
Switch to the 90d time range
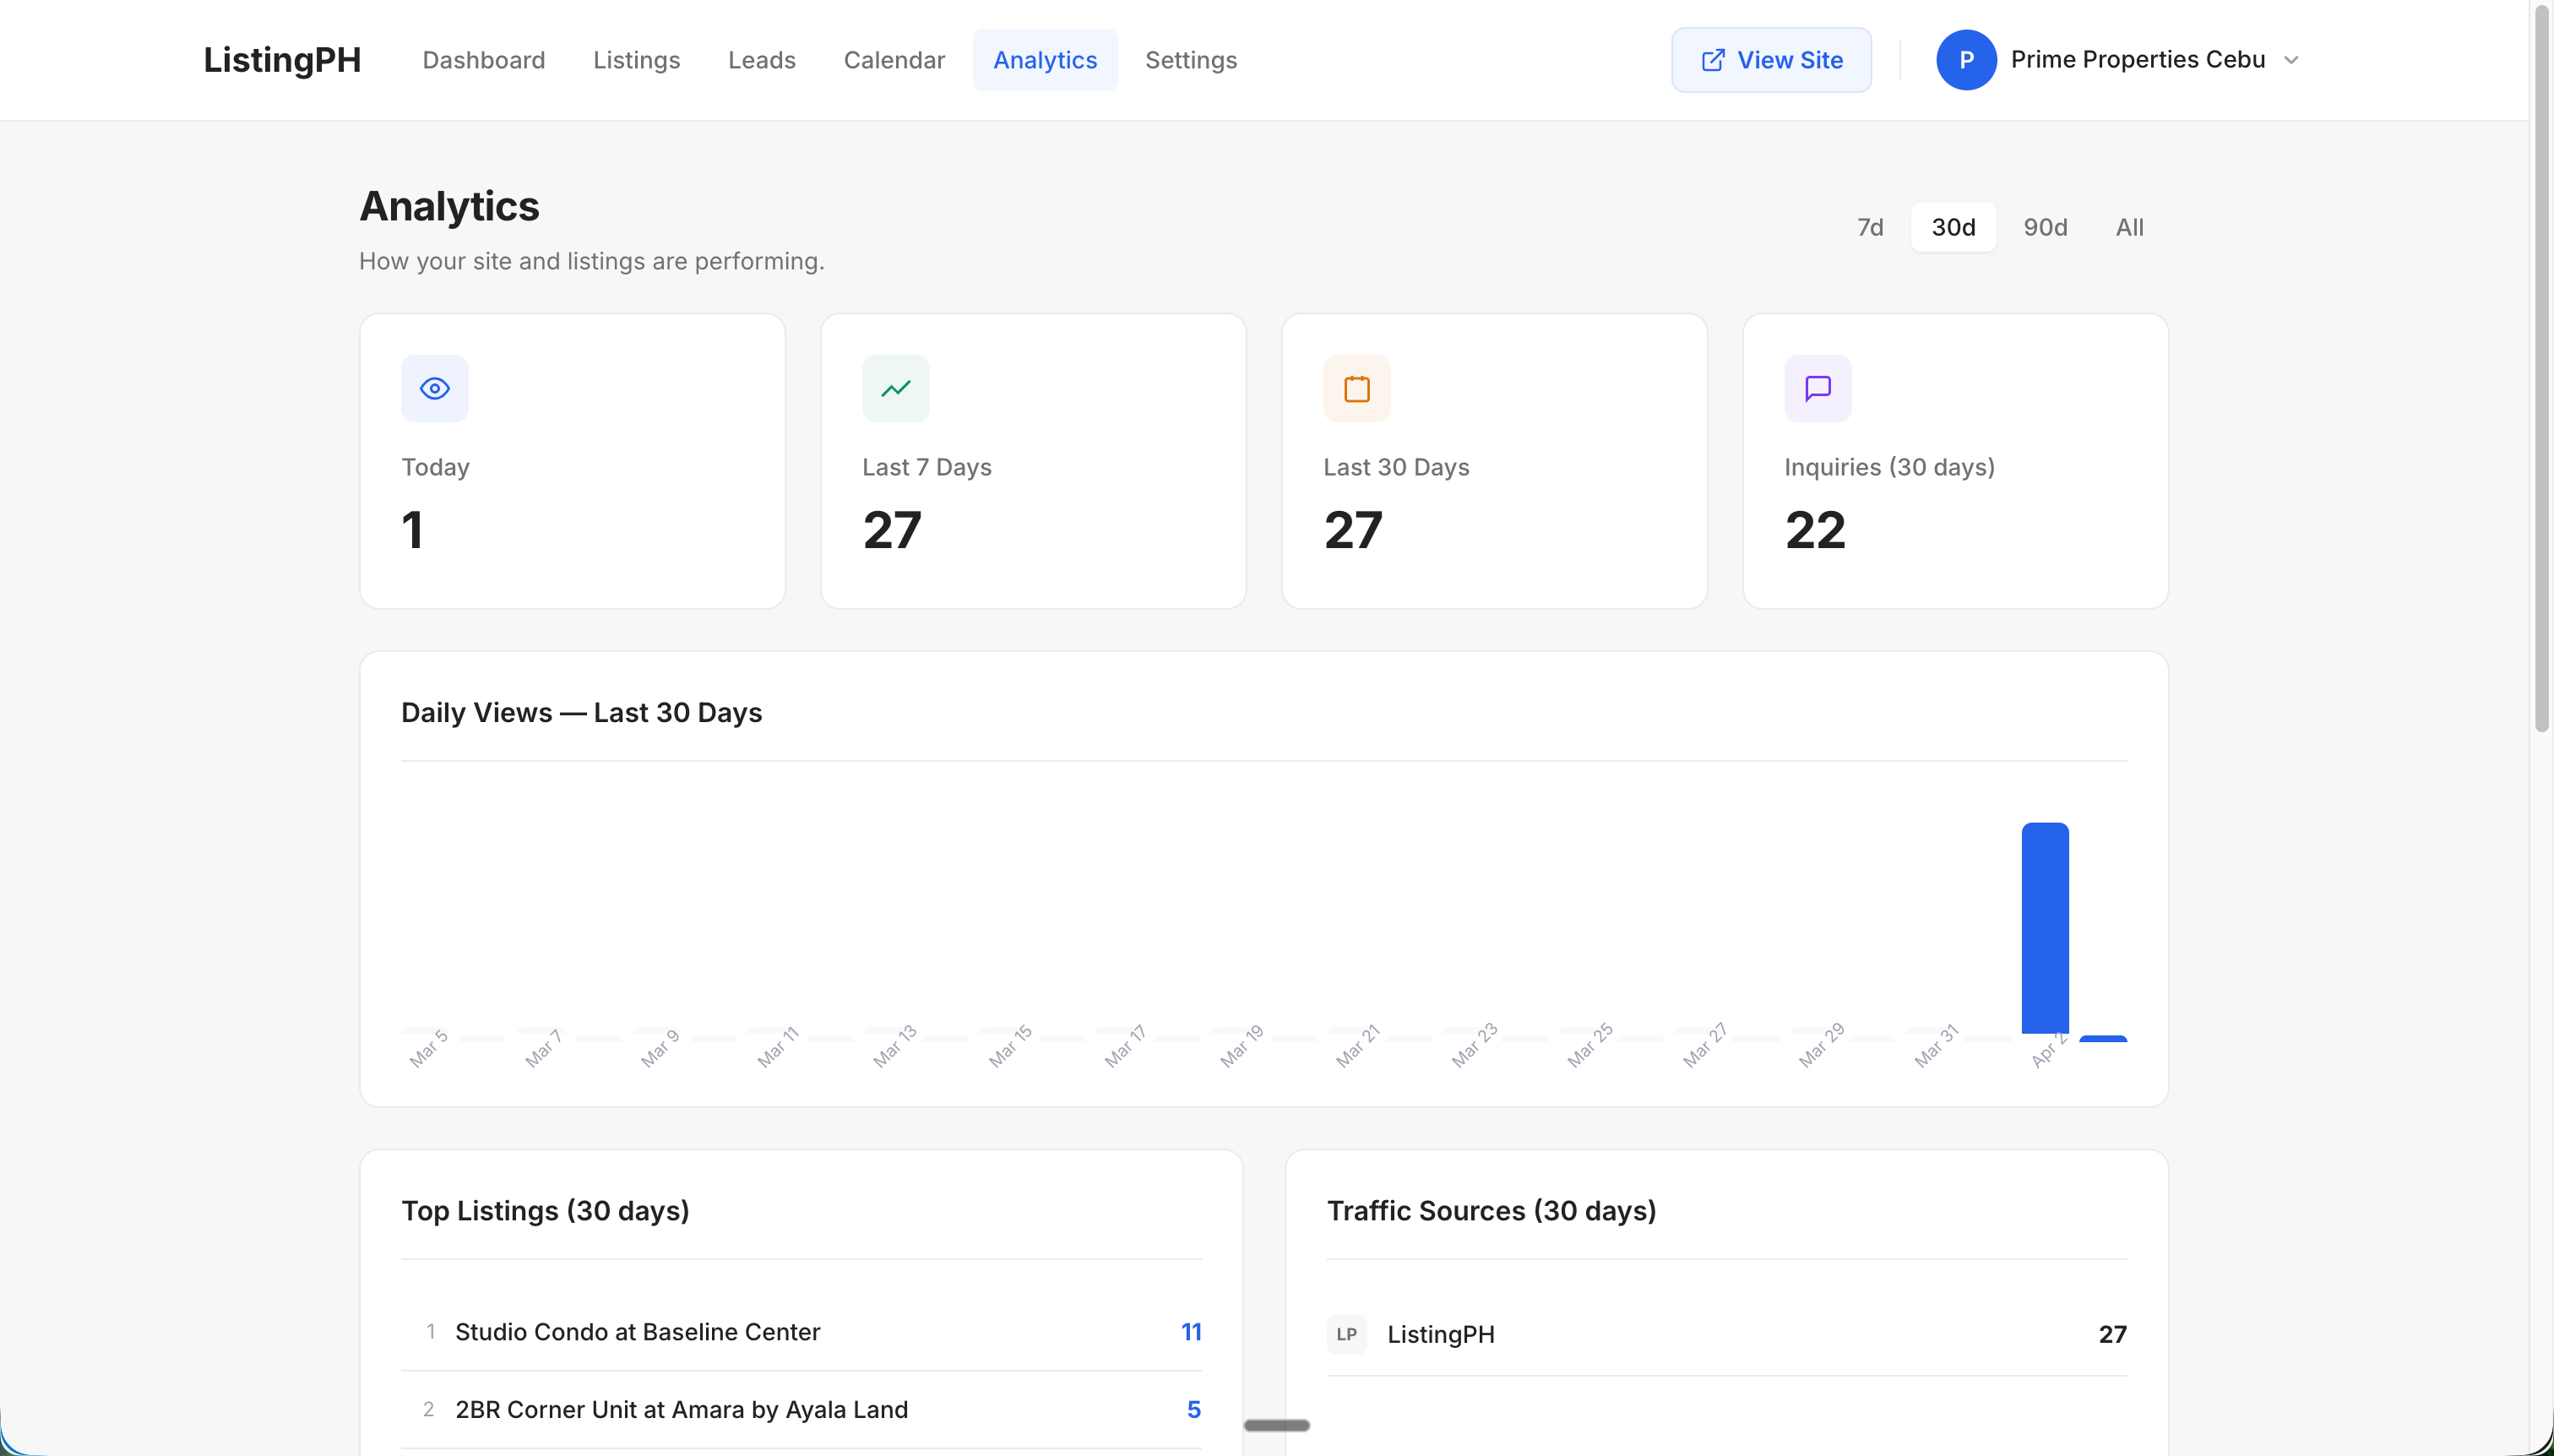tap(2045, 227)
